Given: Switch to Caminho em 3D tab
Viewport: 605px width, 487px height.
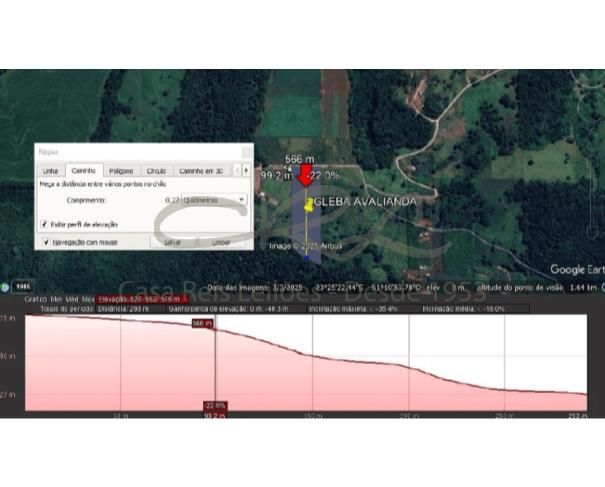Looking at the screenshot, I should pos(201,171).
